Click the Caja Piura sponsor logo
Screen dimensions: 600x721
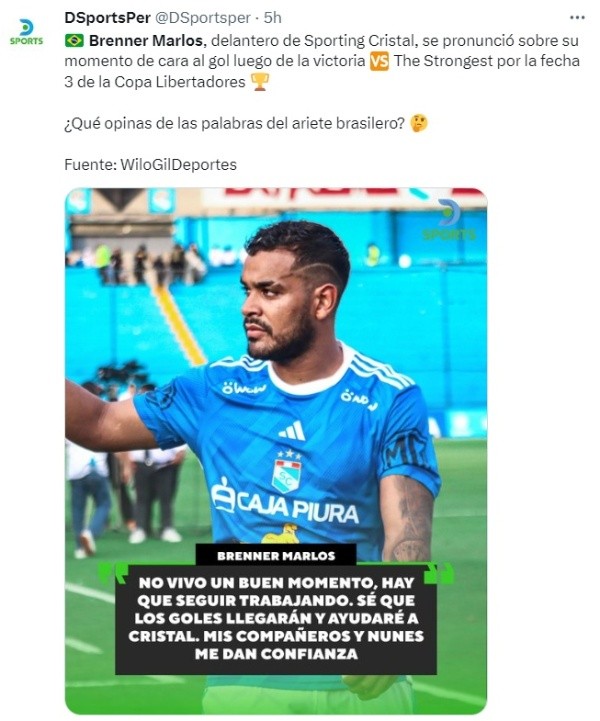point(285,504)
